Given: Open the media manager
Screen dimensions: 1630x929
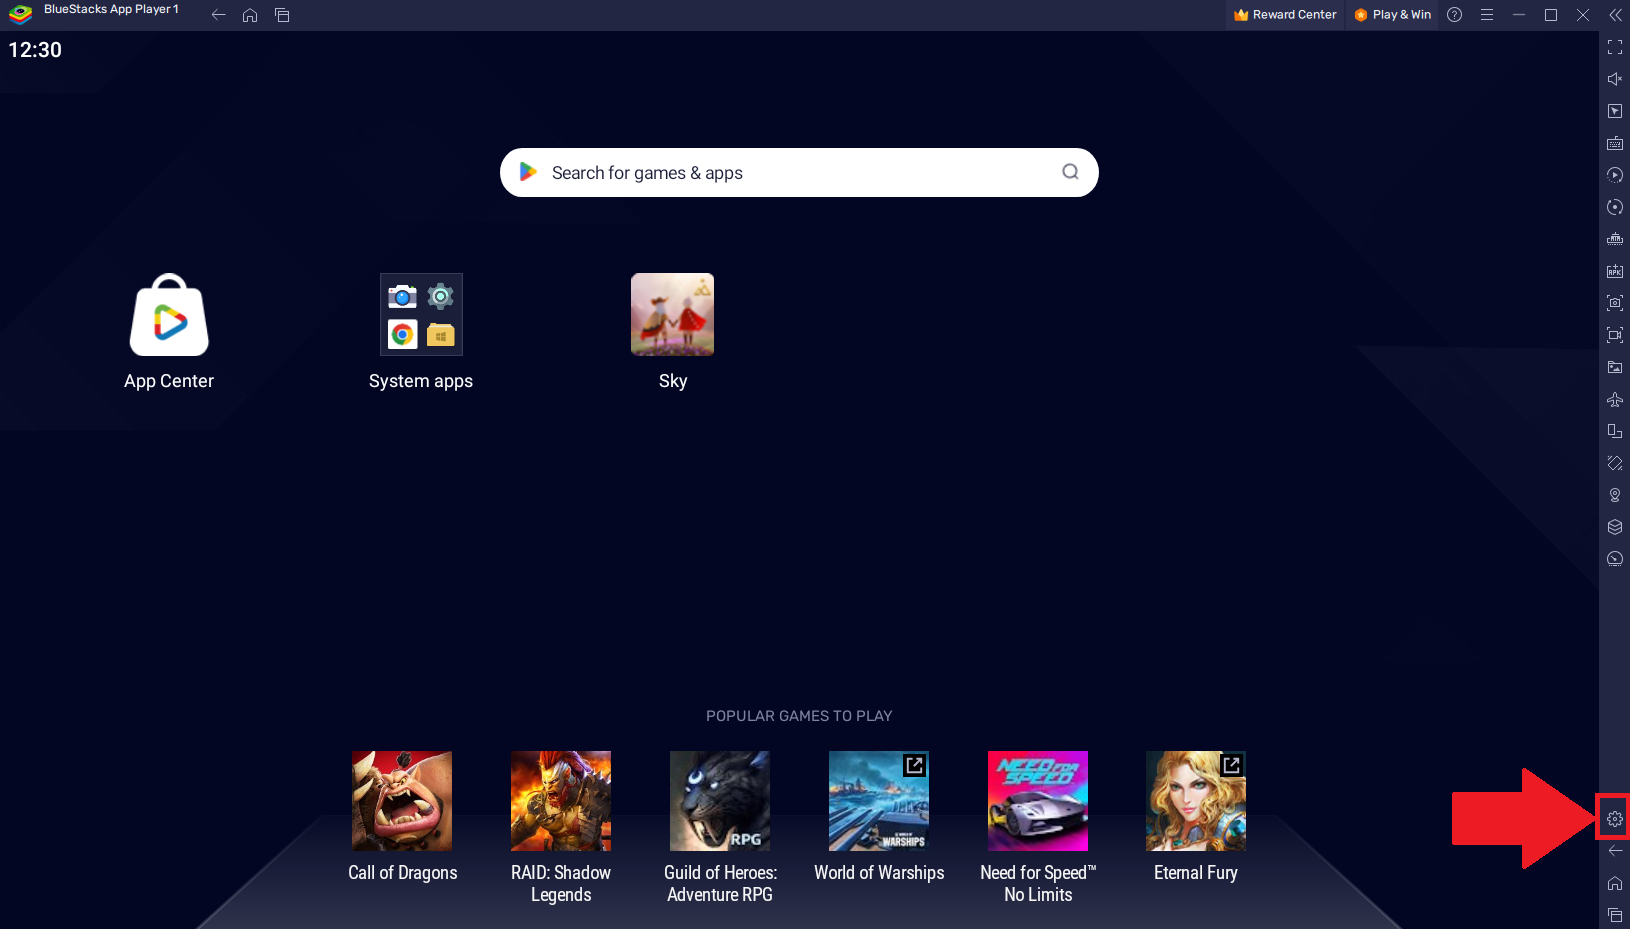Looking at the screenshot, I should pyautogui.click(x=1615, y=367).
